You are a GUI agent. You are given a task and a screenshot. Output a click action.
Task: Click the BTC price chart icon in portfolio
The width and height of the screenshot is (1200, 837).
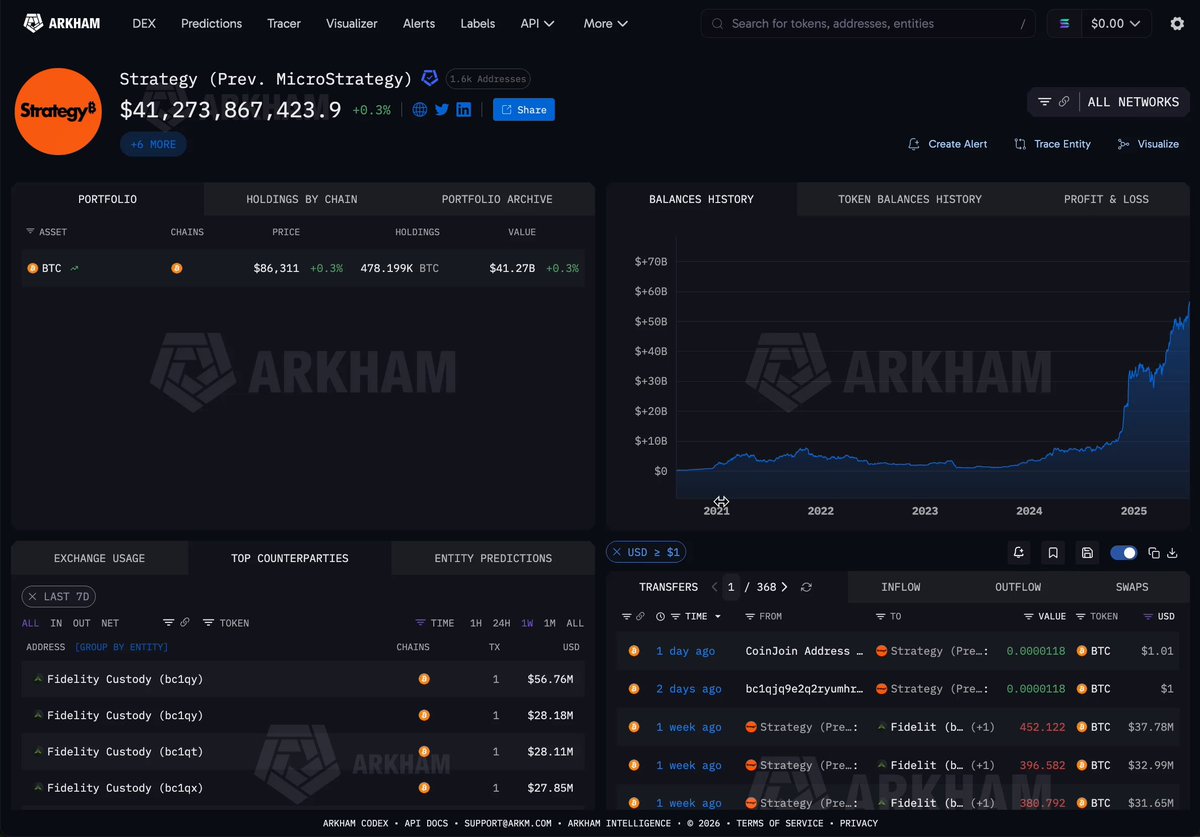coord(75,268)
